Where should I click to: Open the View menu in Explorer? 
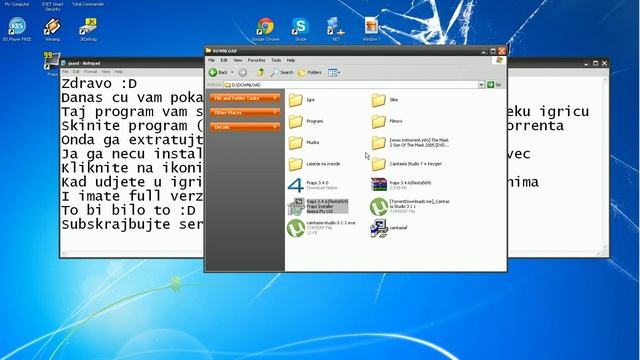[238, 60]
